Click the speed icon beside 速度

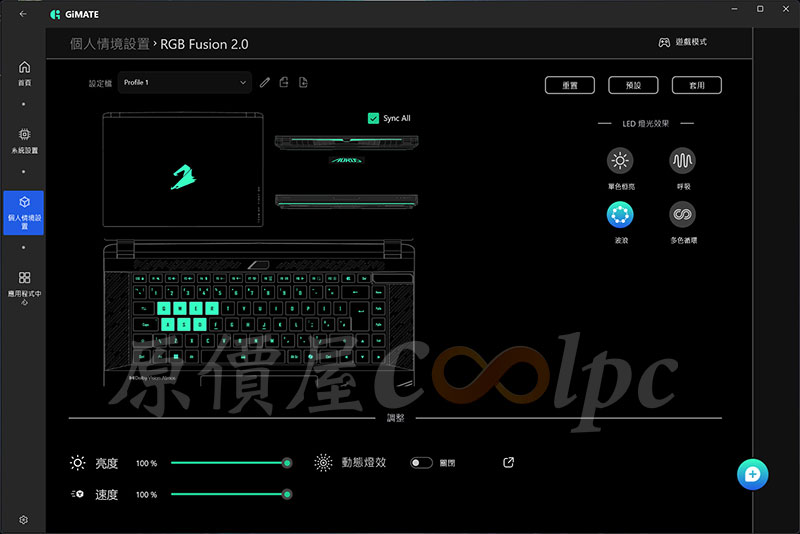tap(78, 494)
